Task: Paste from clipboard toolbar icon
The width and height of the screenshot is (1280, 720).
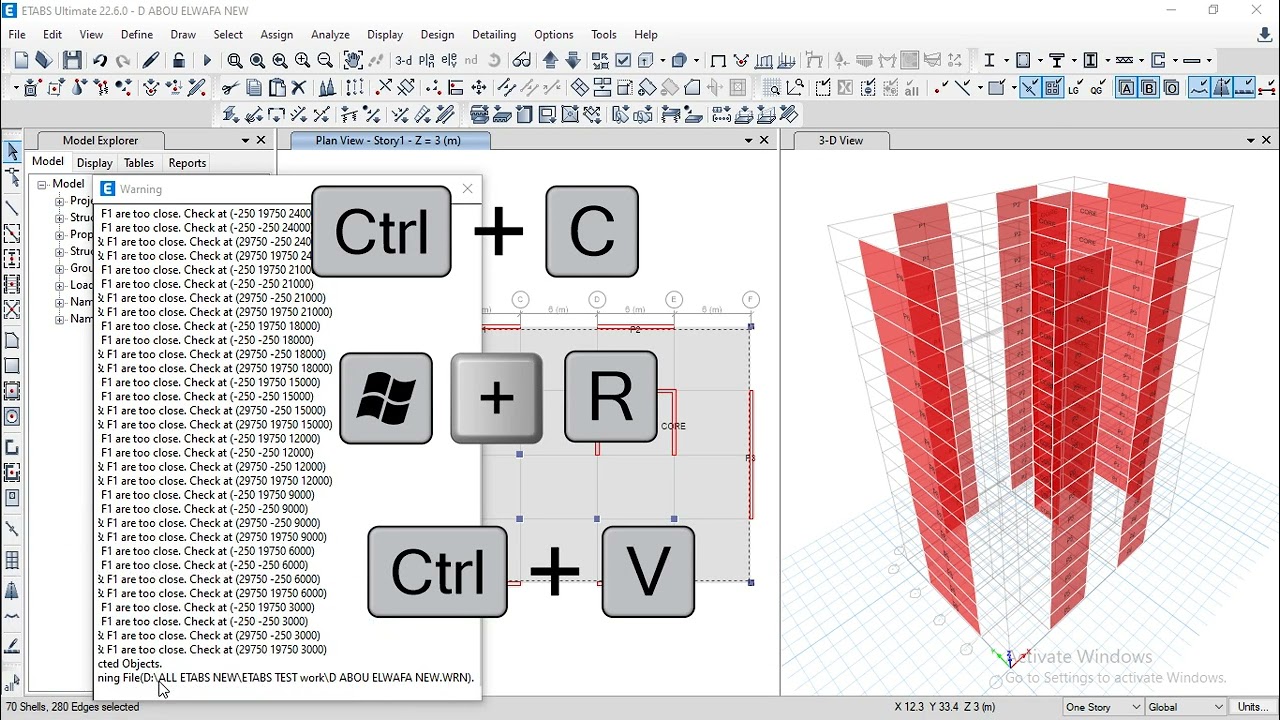Action: [x=277, y=88]
